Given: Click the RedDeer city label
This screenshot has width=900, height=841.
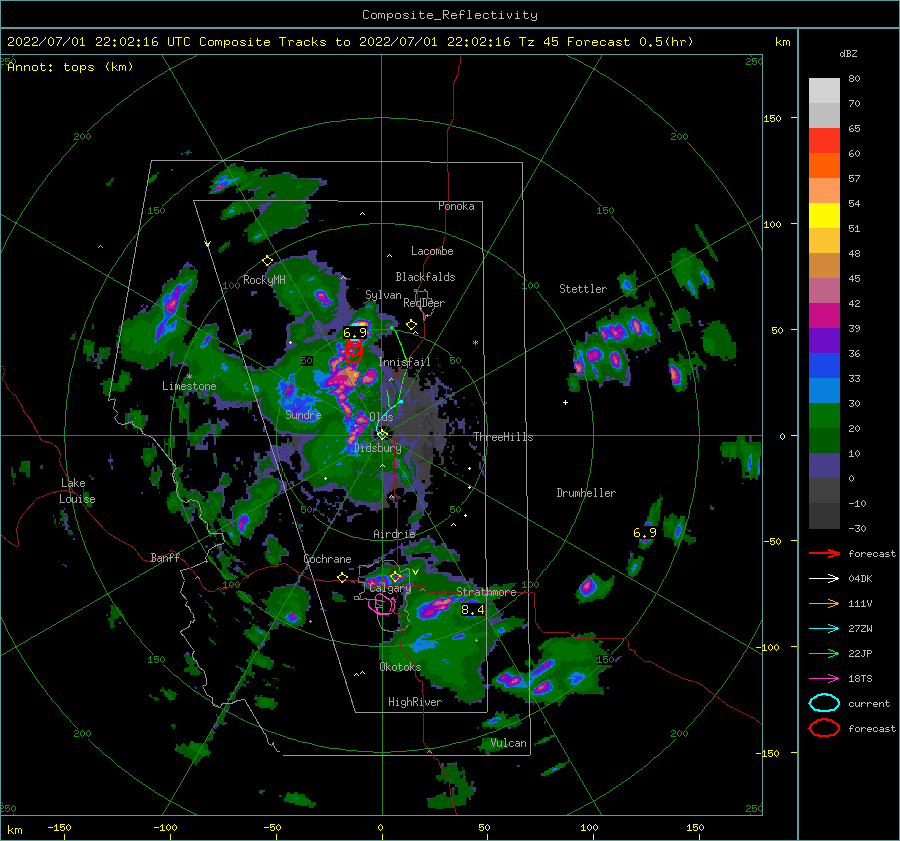Looking at the screenshot, I should [x=424, y=303].
